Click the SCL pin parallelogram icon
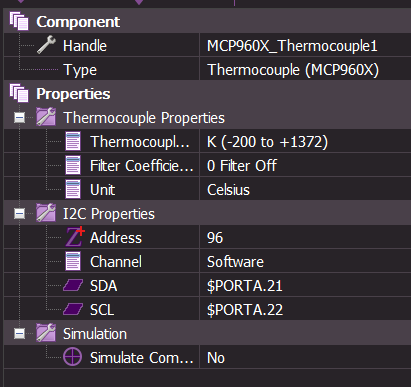411x387 pixels. coord(73,309)
